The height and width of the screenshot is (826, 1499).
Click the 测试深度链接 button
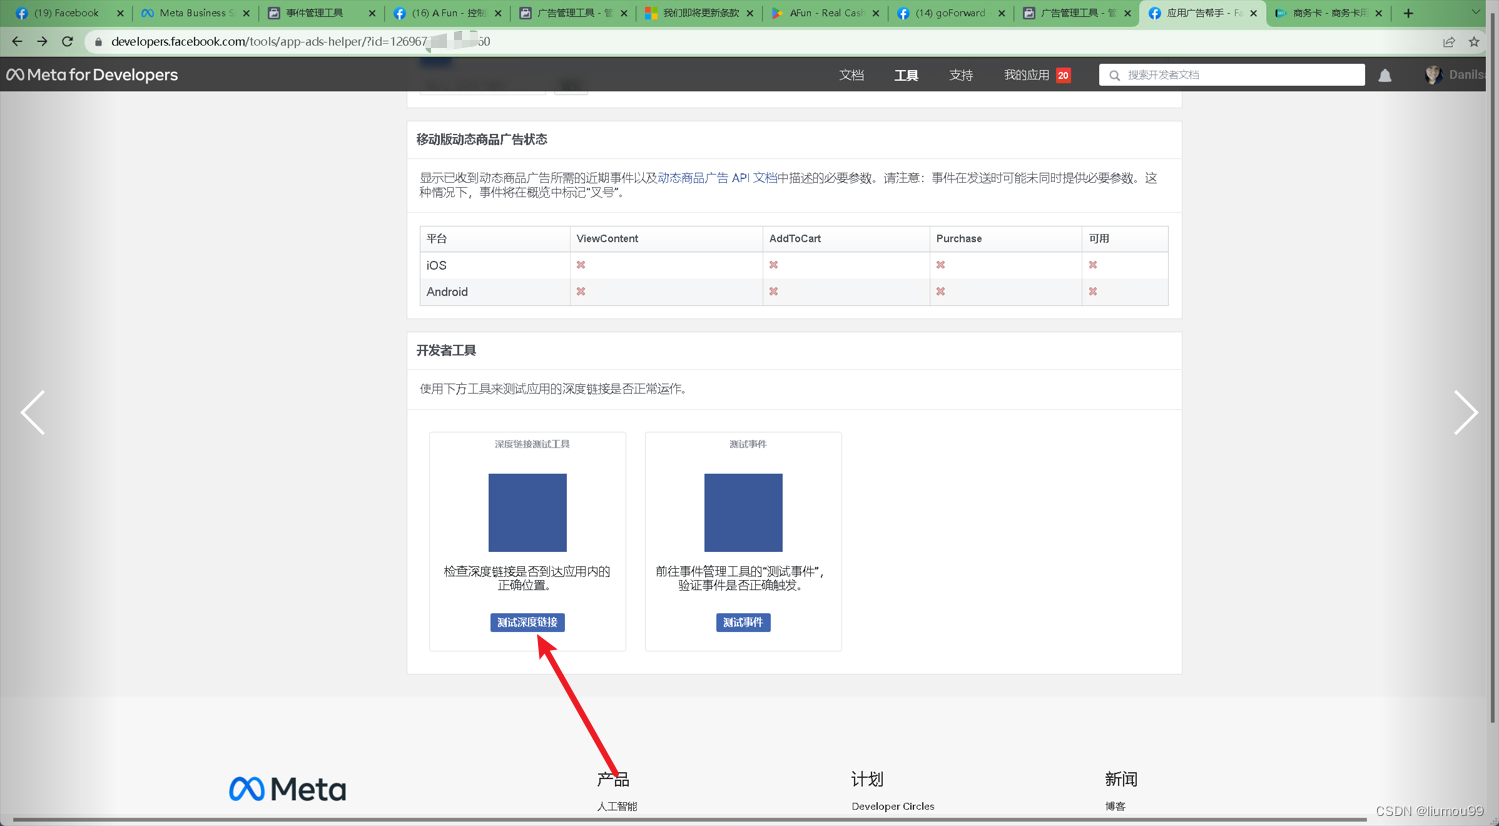[527, 622]
